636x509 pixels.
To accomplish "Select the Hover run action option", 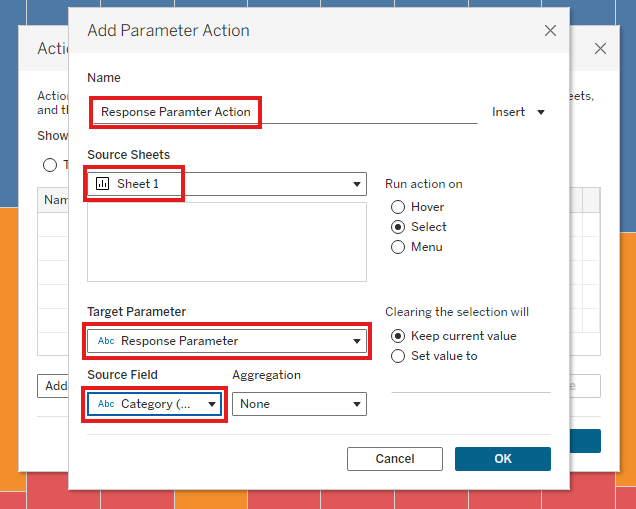I will [398, 207].
